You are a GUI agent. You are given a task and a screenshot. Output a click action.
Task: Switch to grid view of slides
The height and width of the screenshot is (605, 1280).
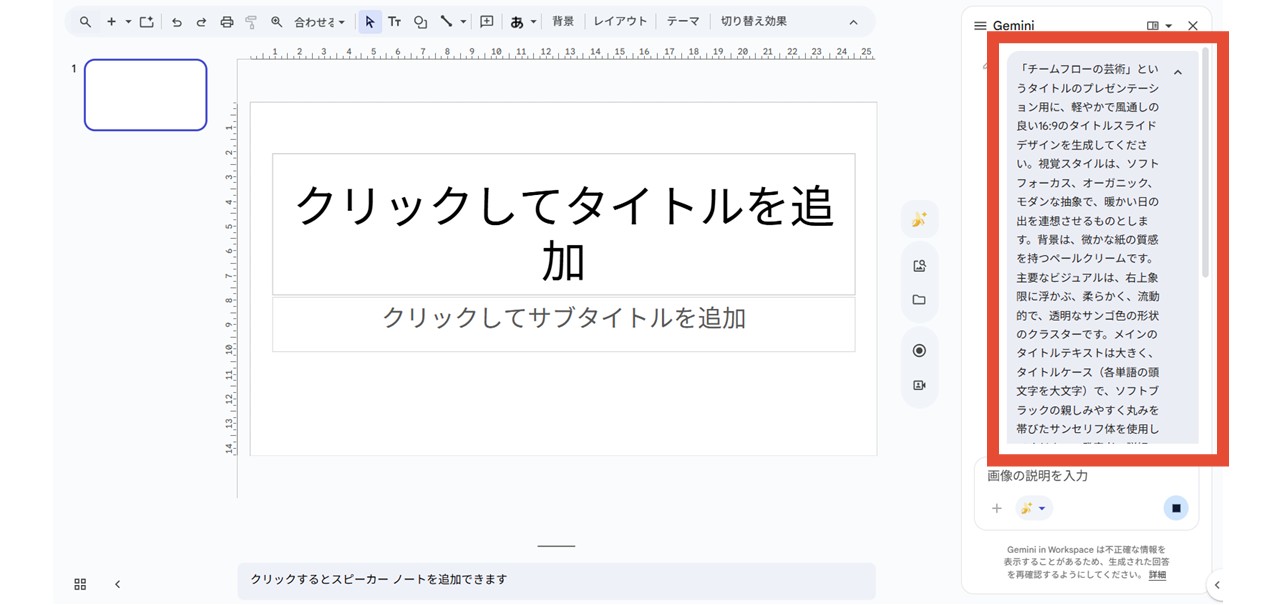pyautogui.click(x=80, y=584)
